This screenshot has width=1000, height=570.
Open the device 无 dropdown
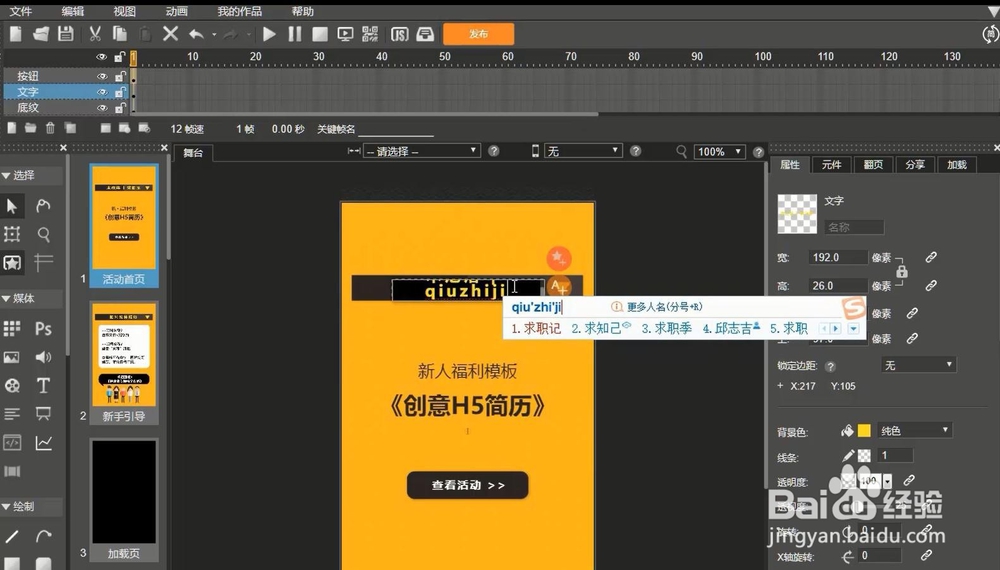582,151
